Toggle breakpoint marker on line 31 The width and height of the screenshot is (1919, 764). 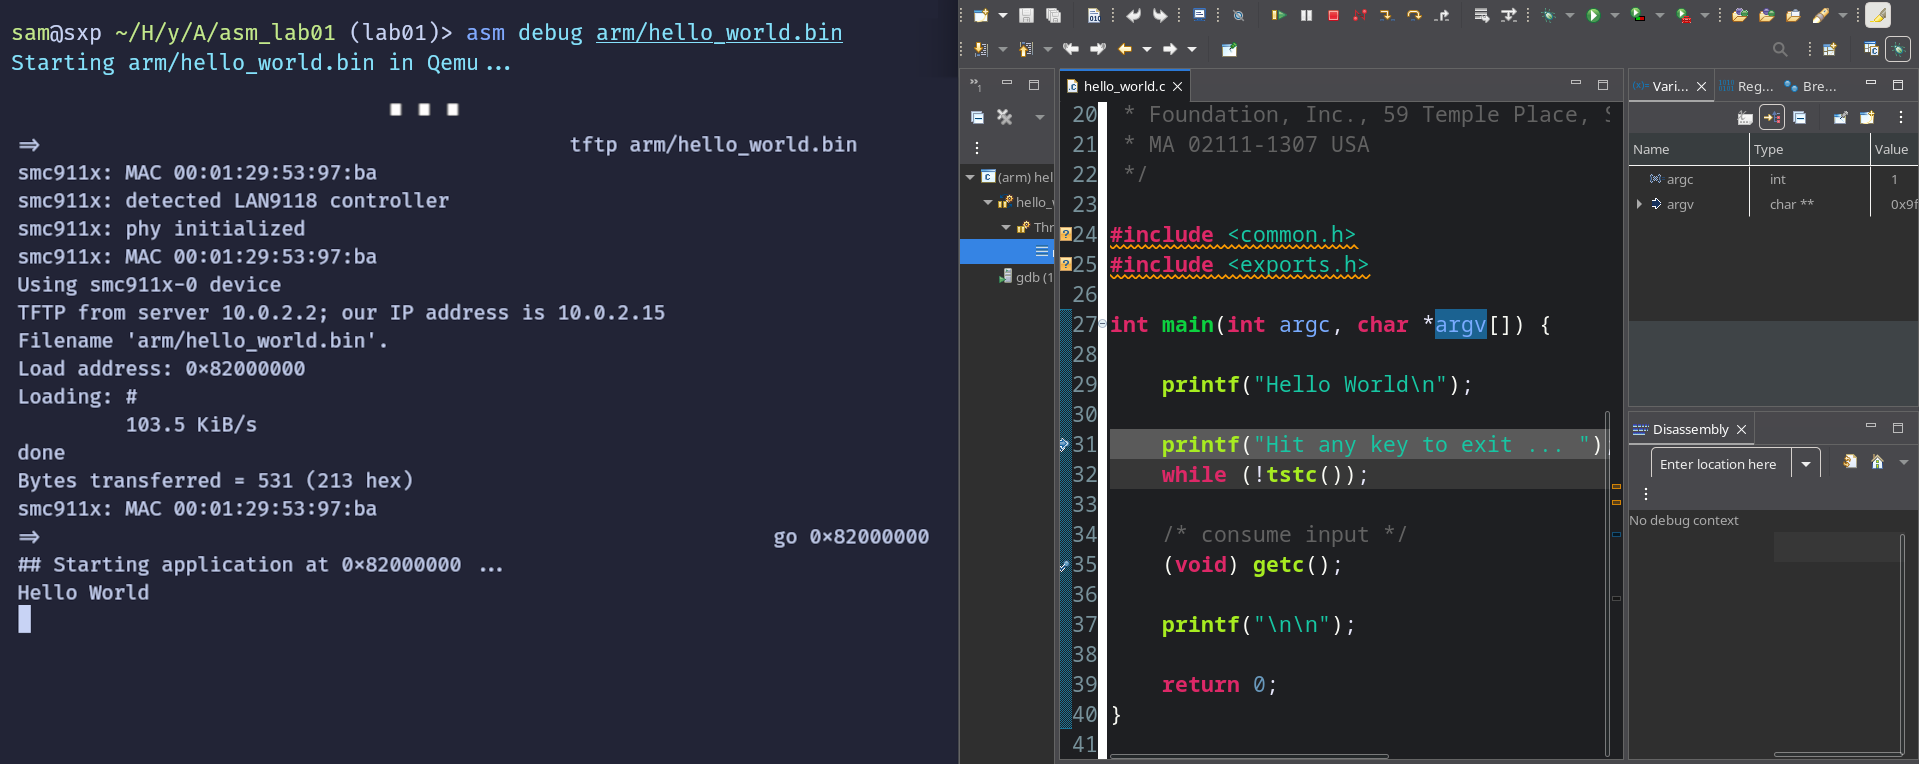[x=1064, y=444]
